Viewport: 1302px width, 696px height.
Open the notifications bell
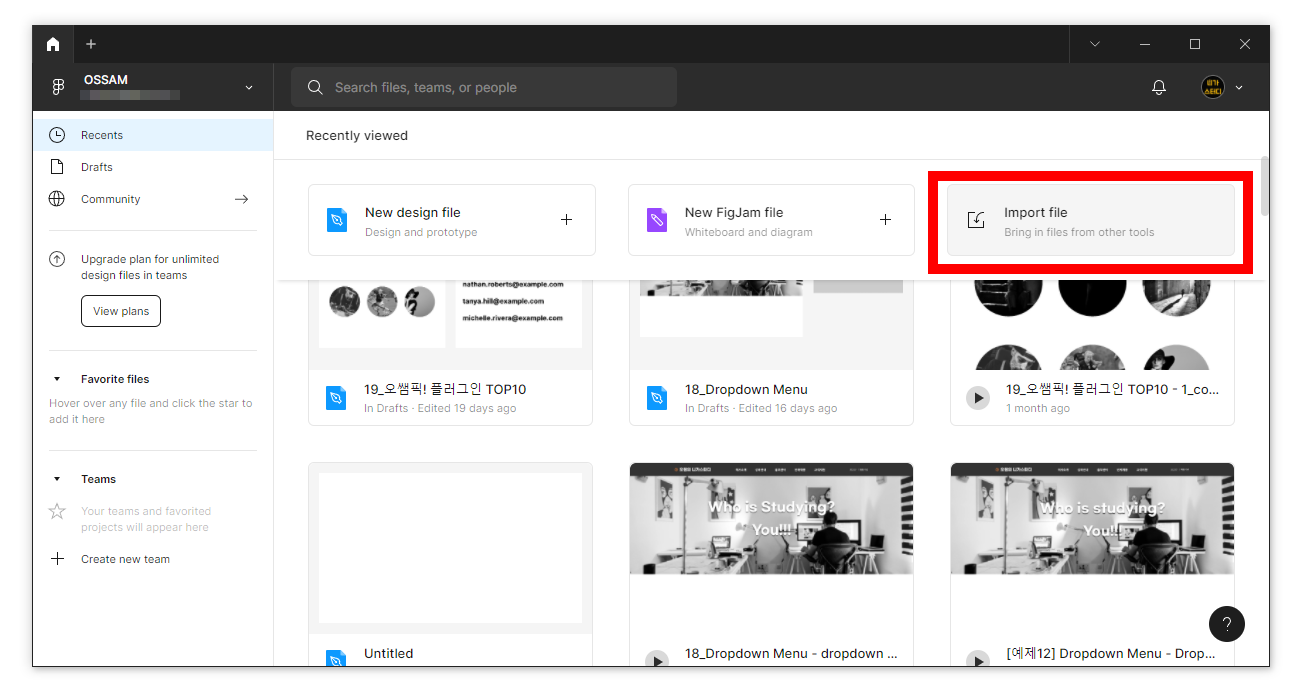click(1159, 88)
